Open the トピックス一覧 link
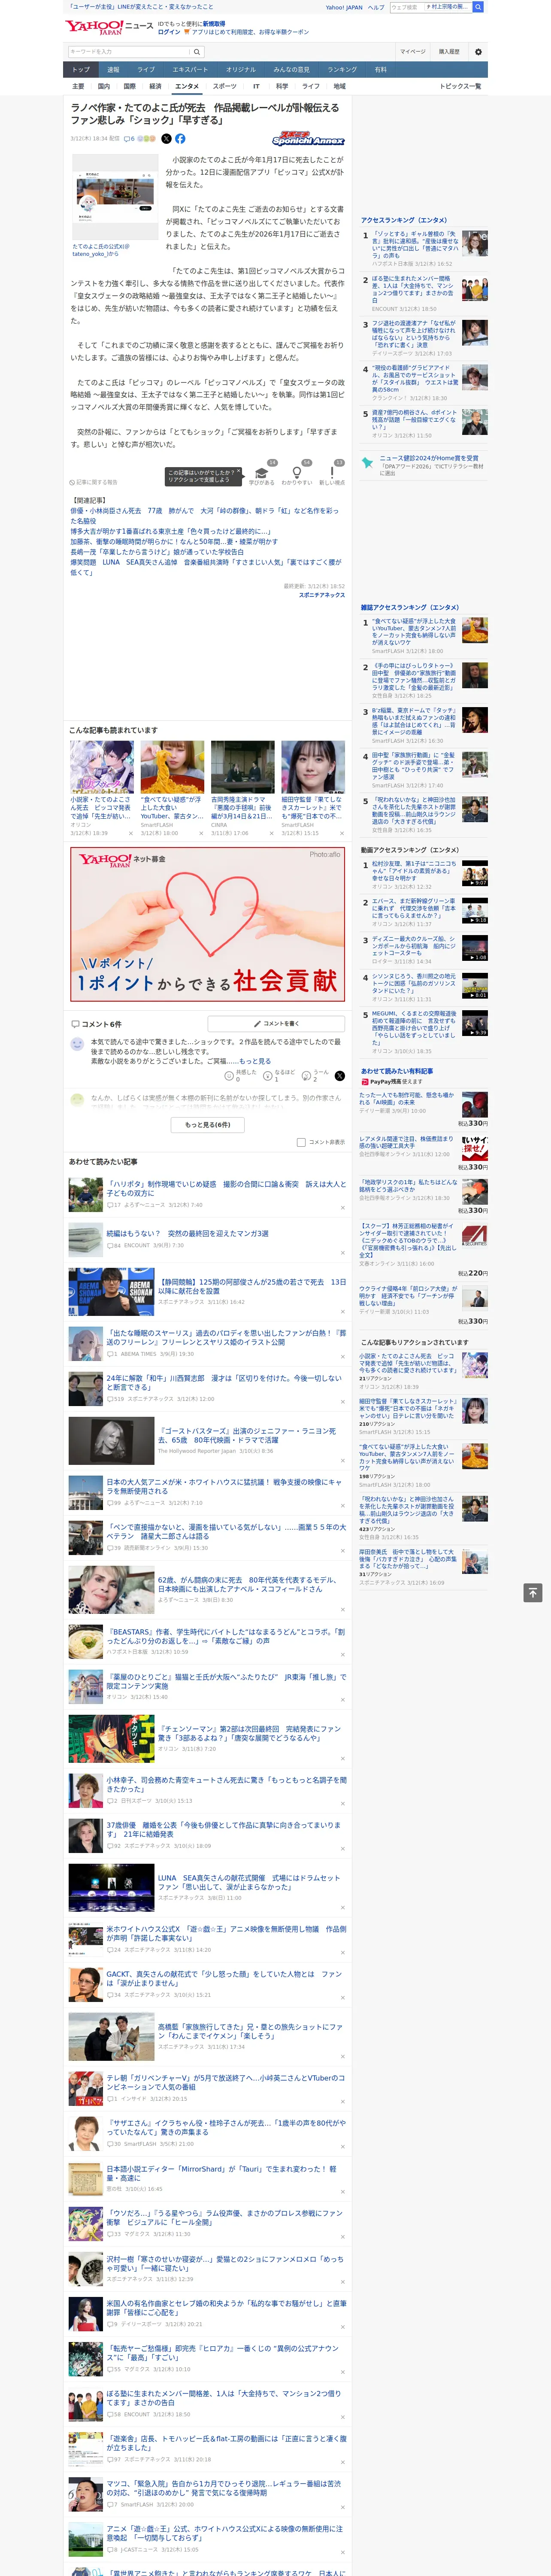The image size is (551, 2576). click(461, 86)
